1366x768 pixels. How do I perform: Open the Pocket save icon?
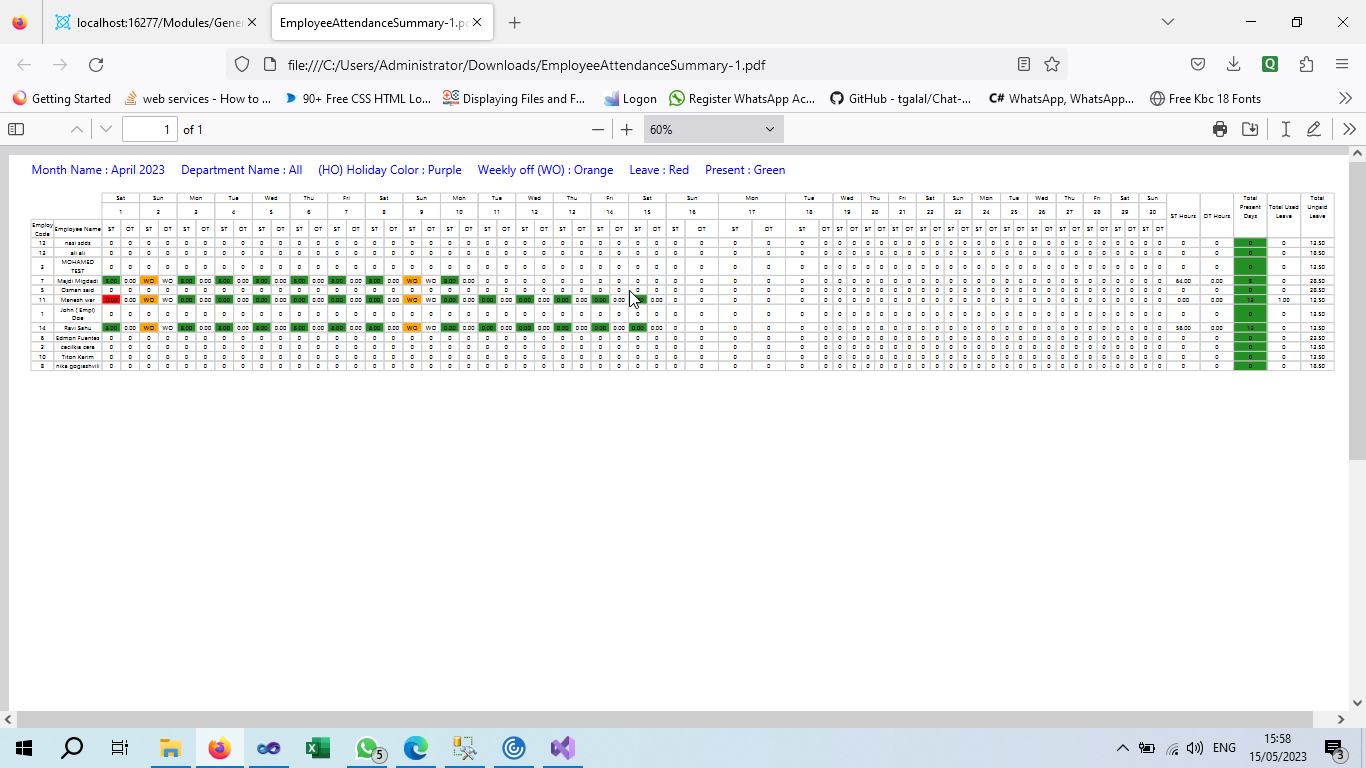[1198, 65]
